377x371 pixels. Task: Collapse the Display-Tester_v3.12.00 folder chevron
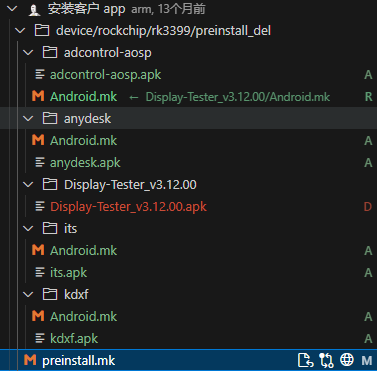28,185
